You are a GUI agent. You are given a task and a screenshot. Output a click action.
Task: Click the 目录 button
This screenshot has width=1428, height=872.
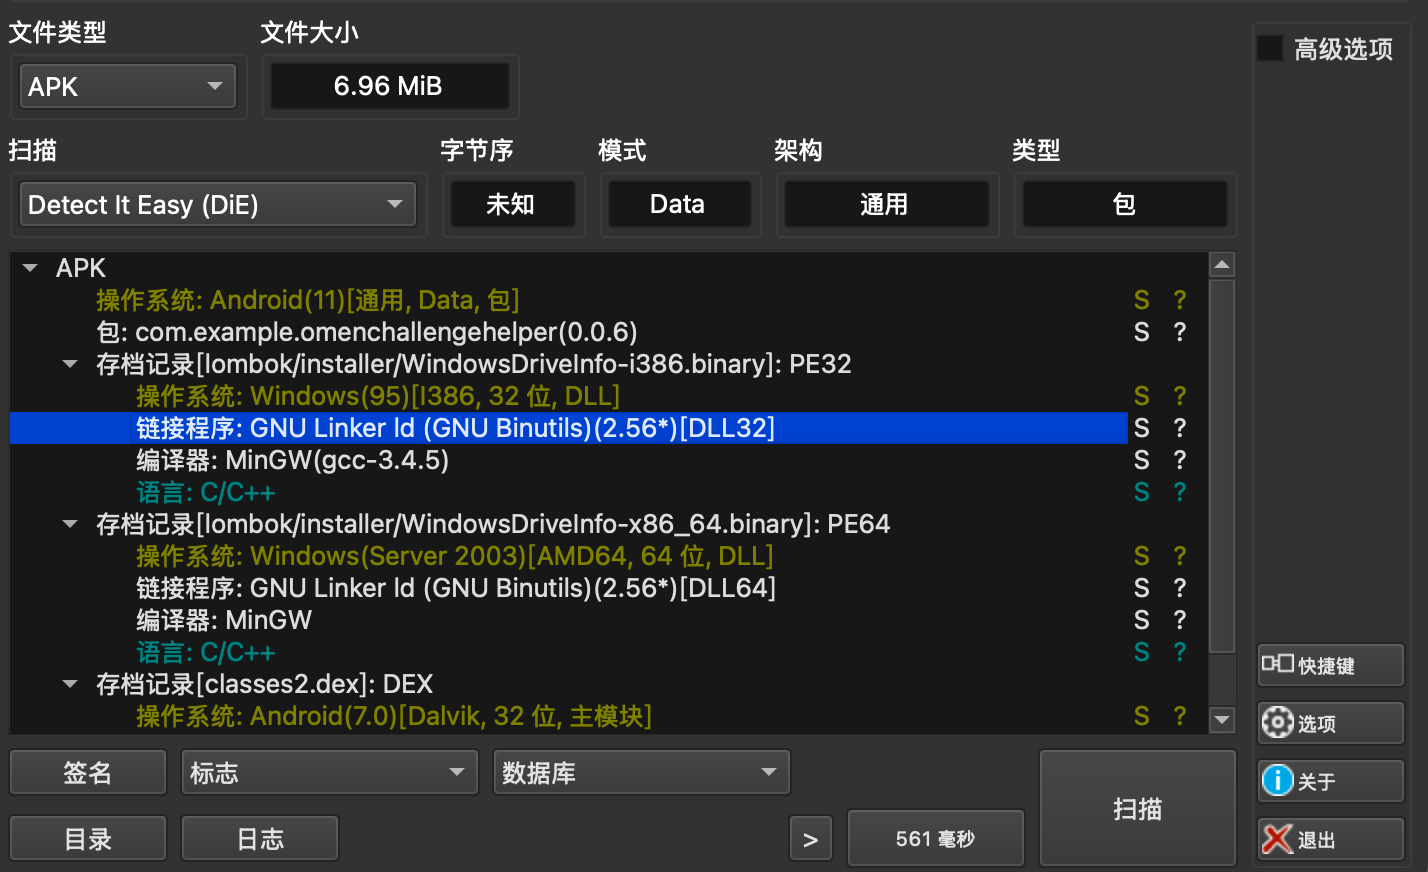pyautogui.click(x=88, y=839)
